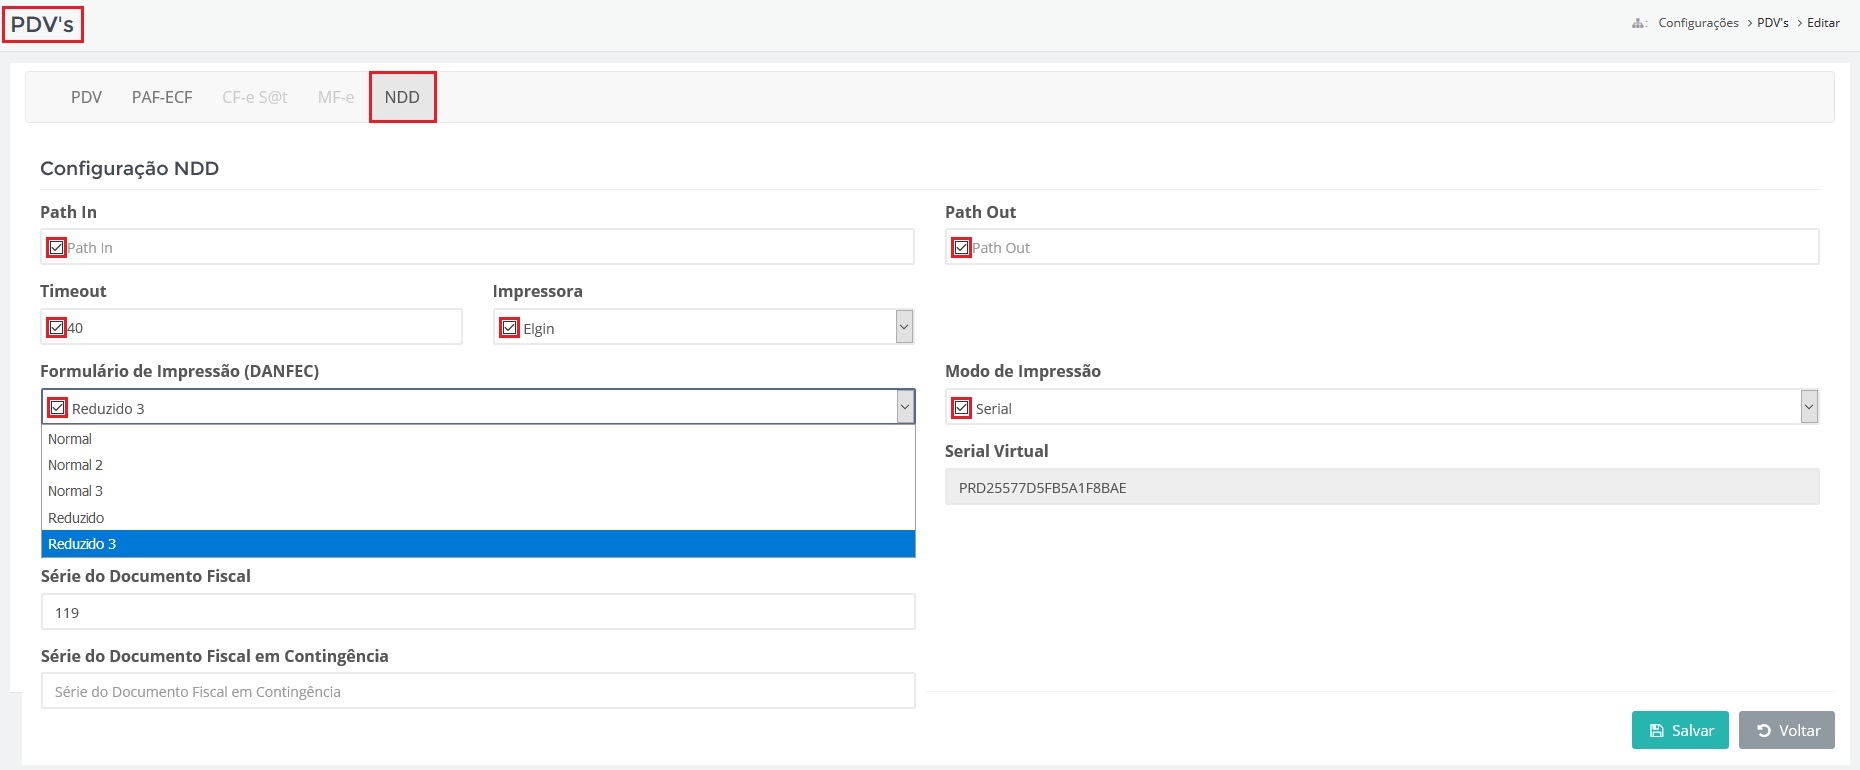Viewport: 1860px width, 770px height.
Task: Edit the Série do Documento Fiscal field
Action: point(478,612)
